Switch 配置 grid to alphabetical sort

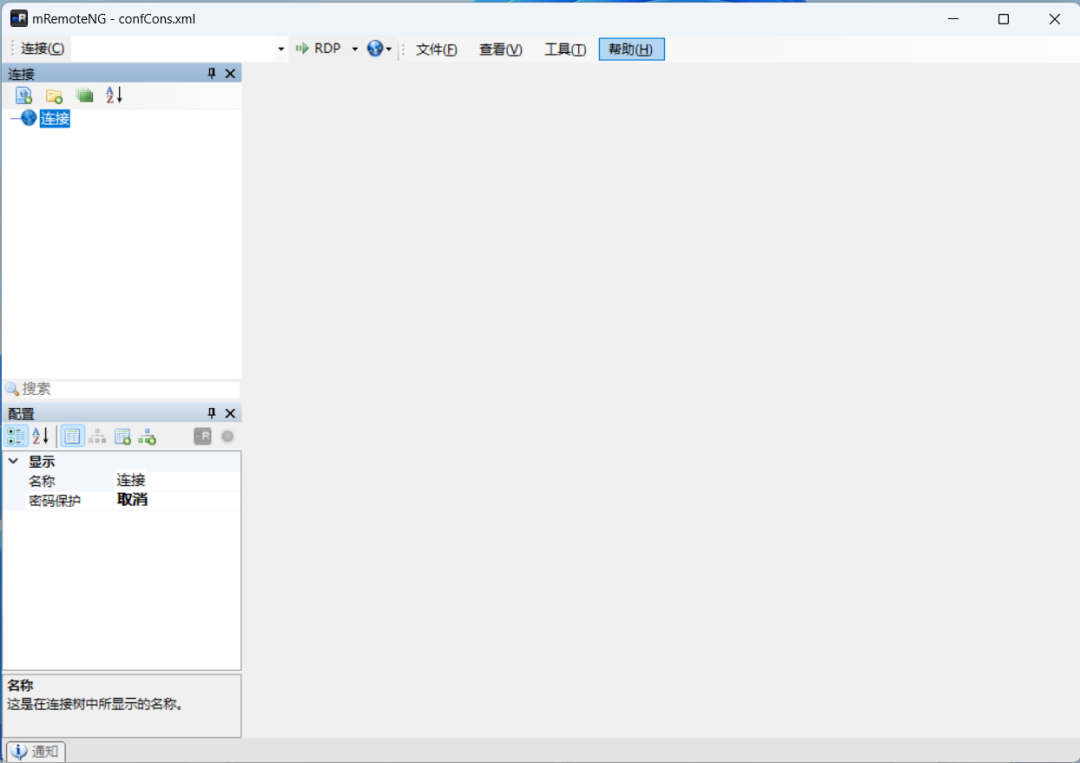[x=41, y=436]
